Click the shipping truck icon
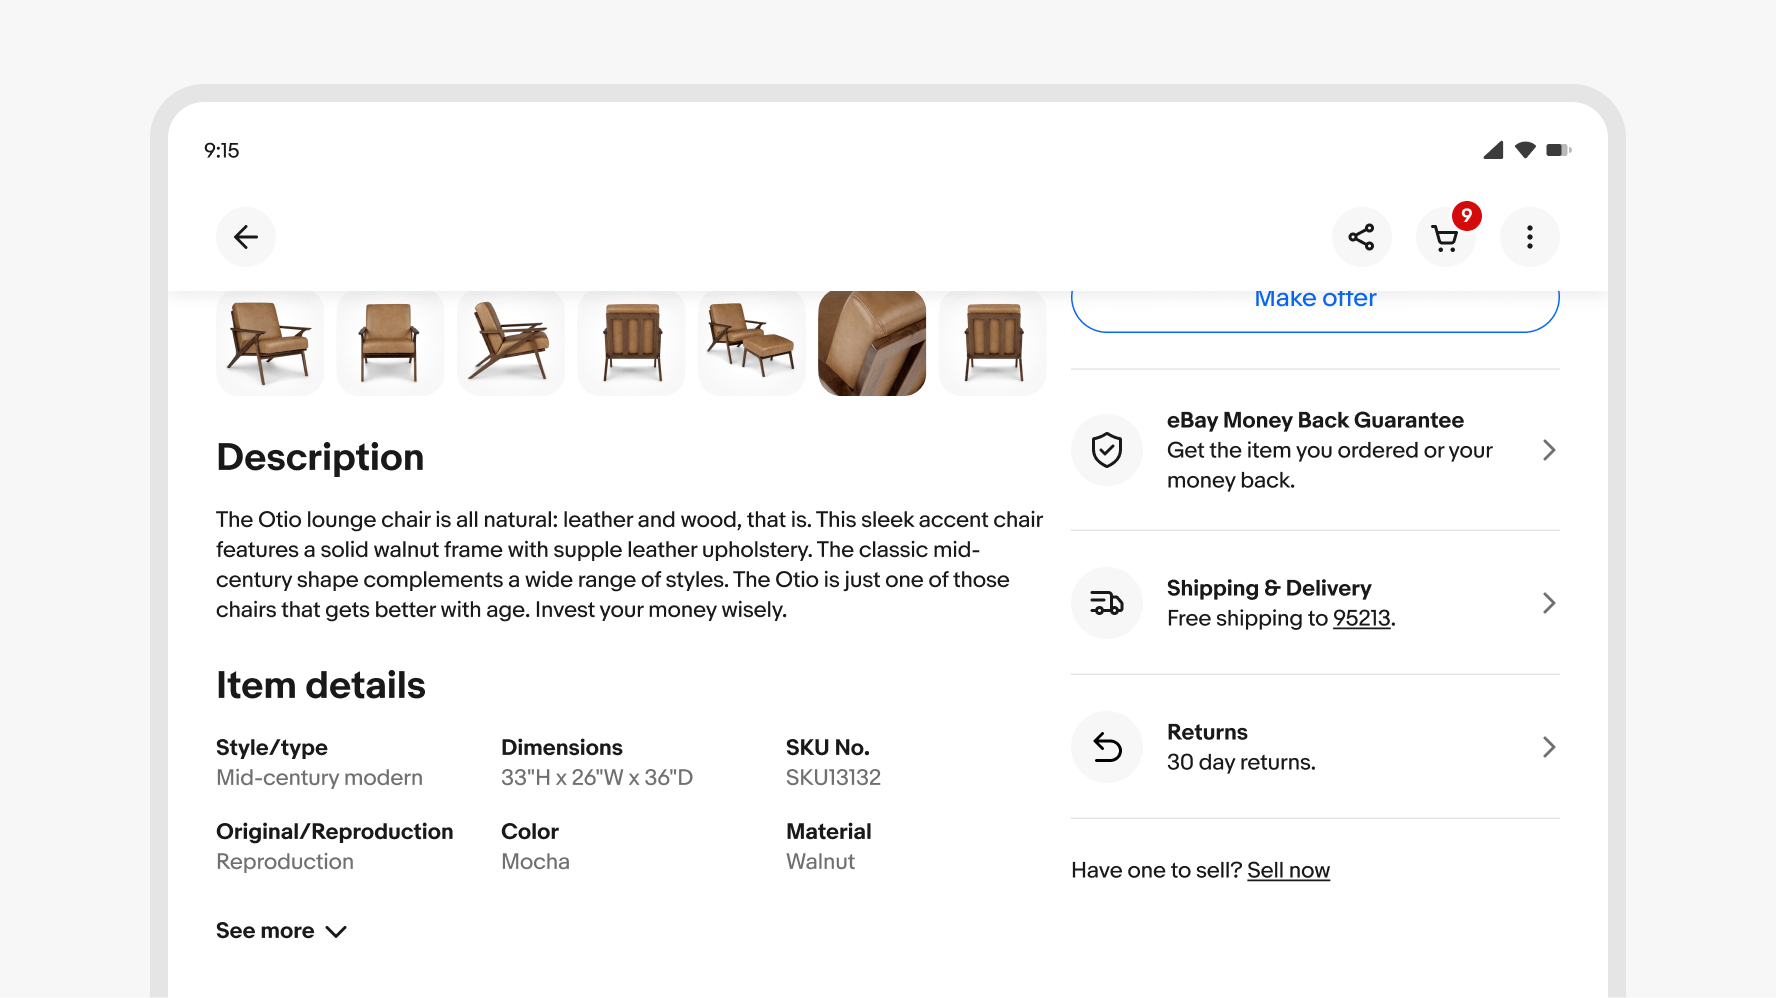 click(x=1107, y=603)
